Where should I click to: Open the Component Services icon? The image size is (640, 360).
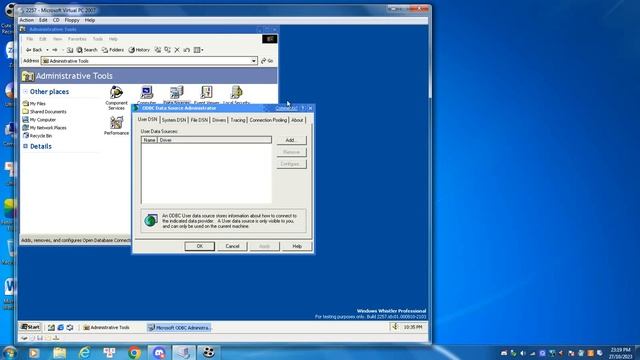pos(116,98)
